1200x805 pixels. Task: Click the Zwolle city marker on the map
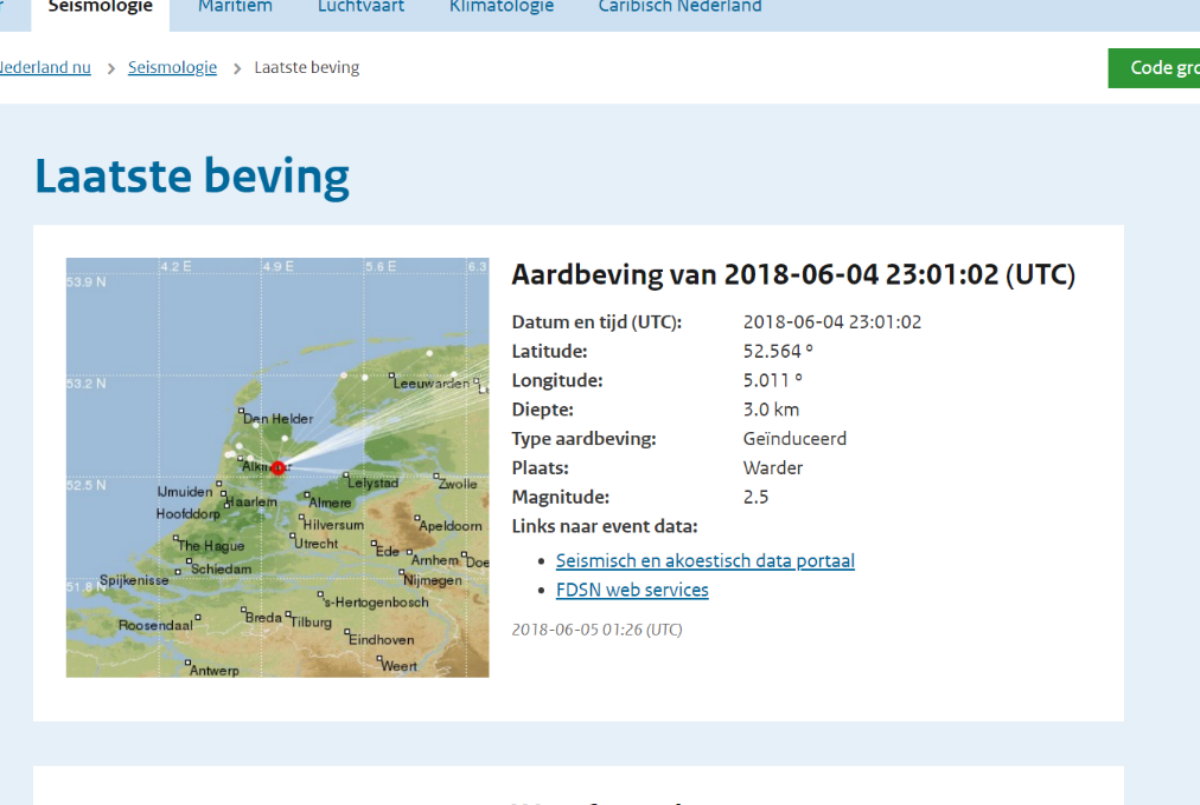[436, 476]
